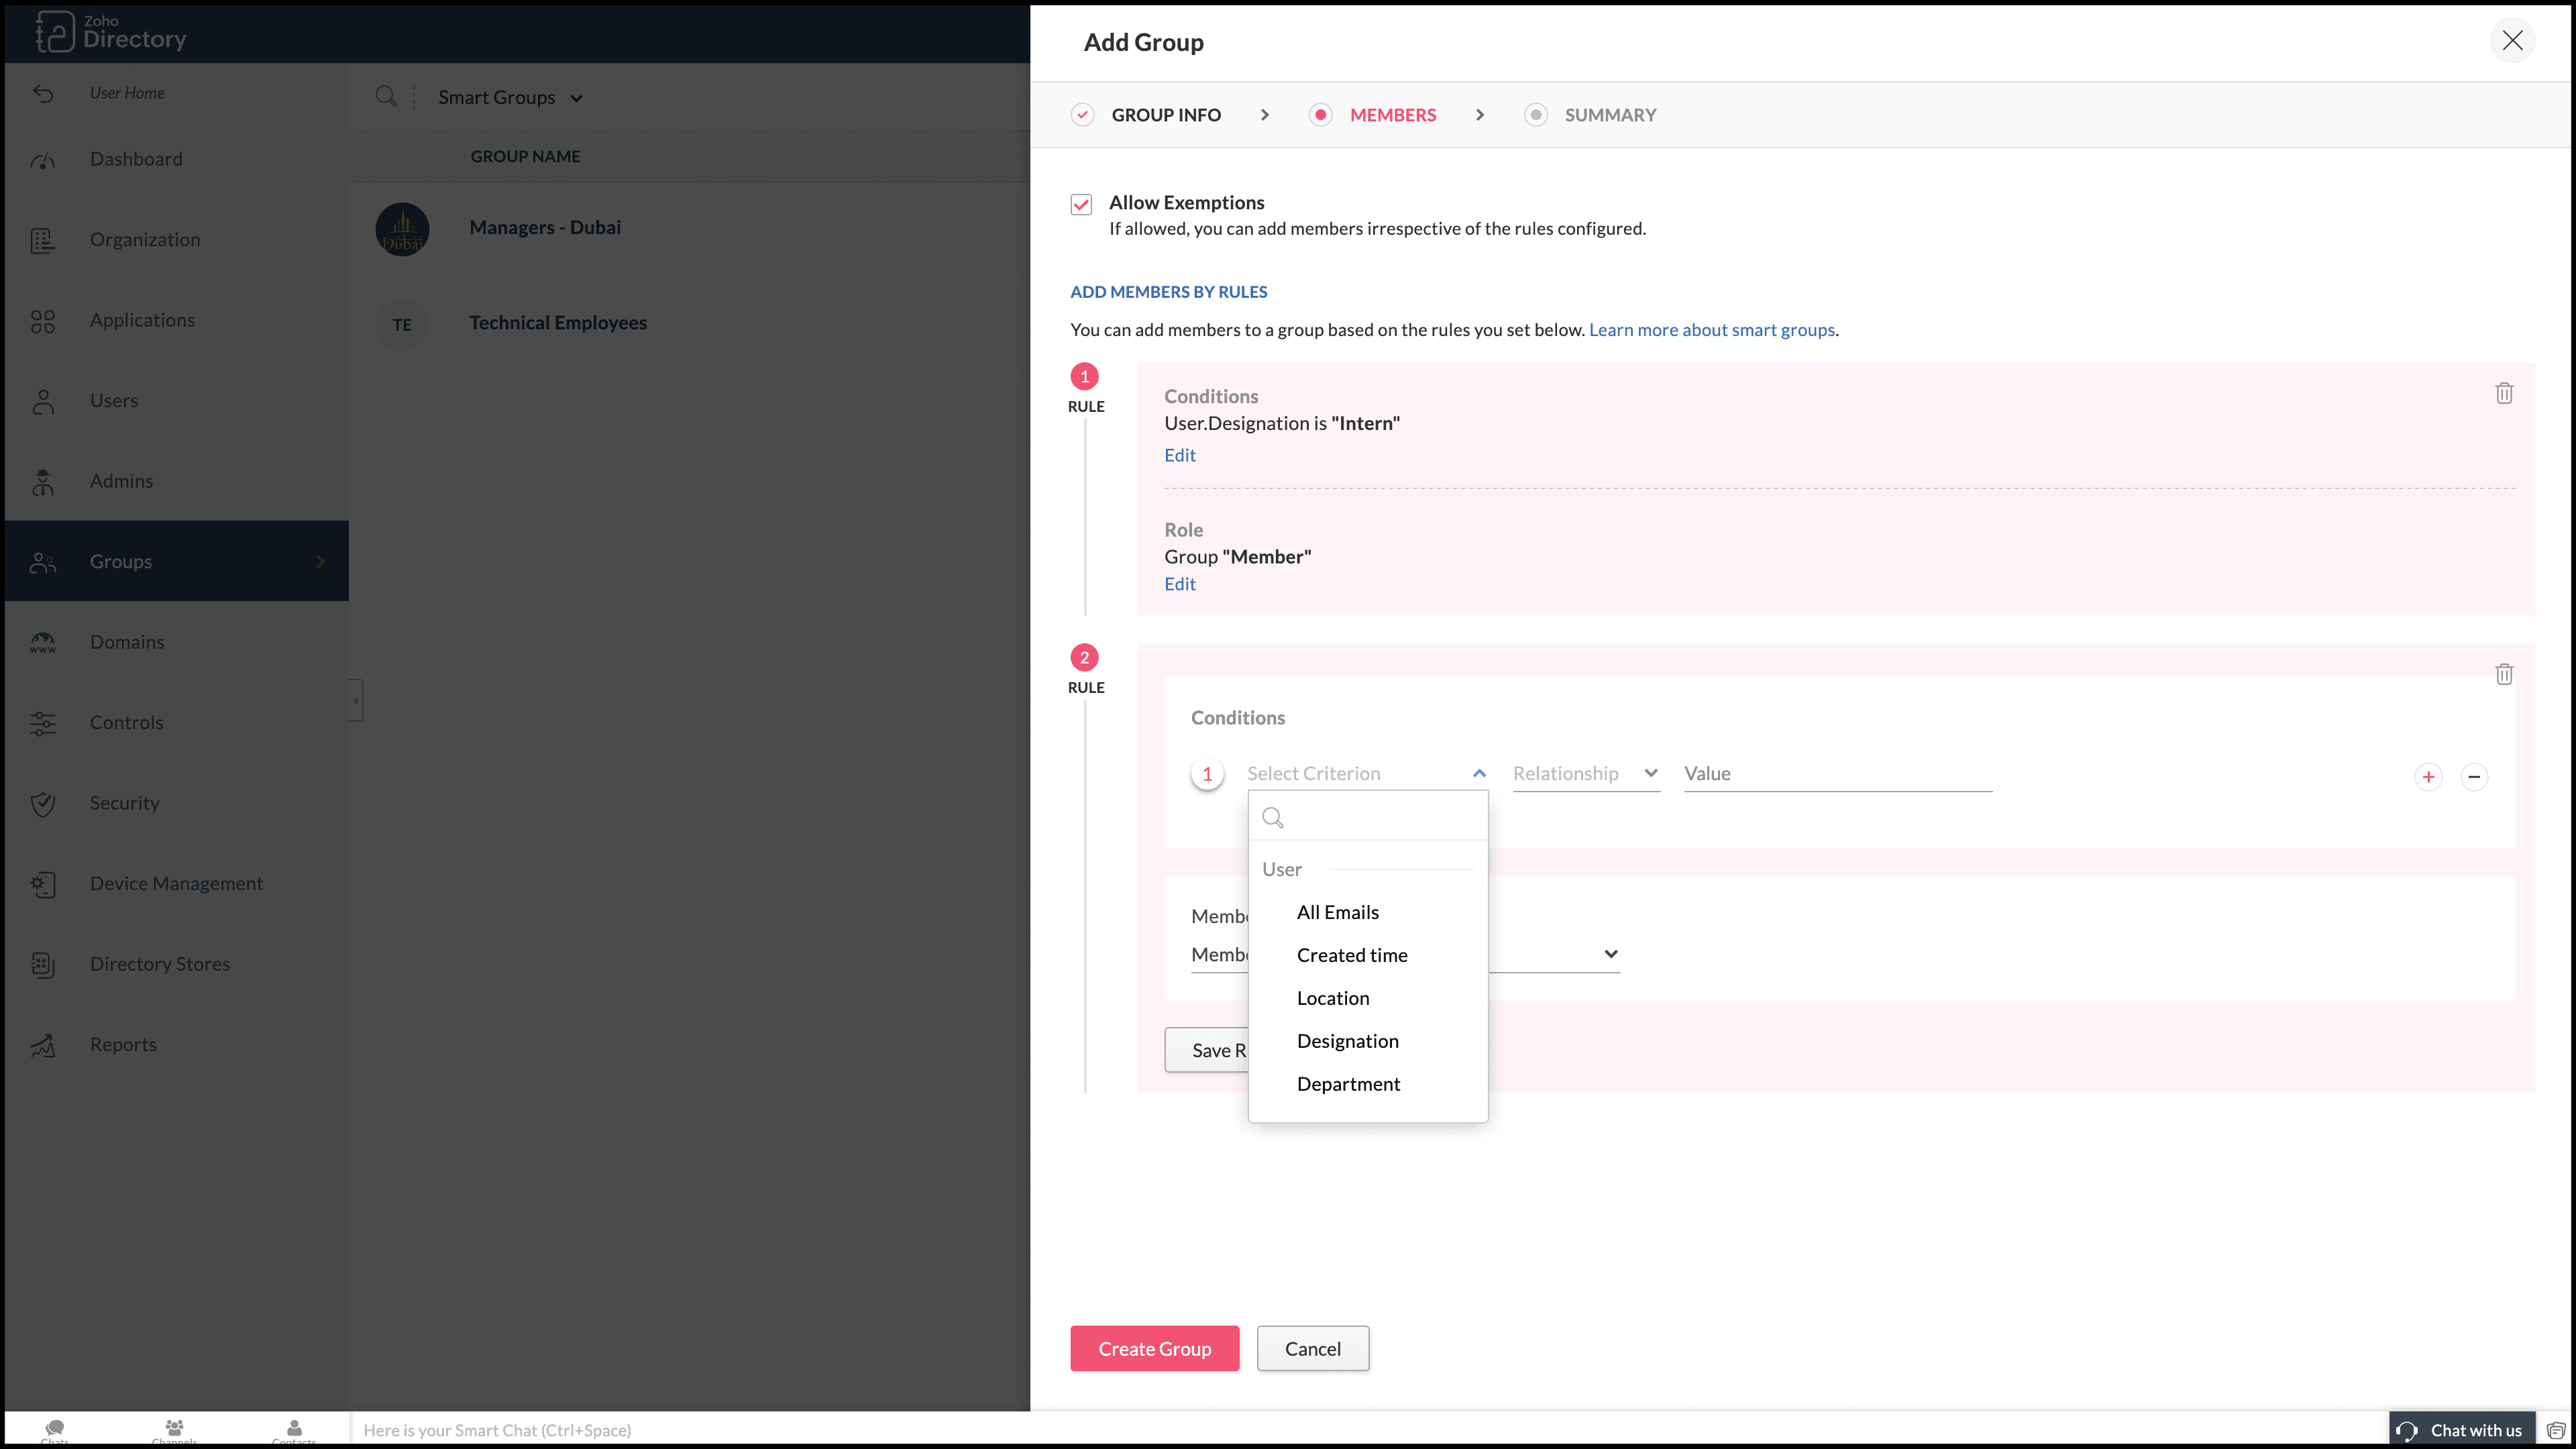The image size is (2576, 1449).
Task: Uncheck the Allow Exemptions checkbox
Action: point(1081,204)
